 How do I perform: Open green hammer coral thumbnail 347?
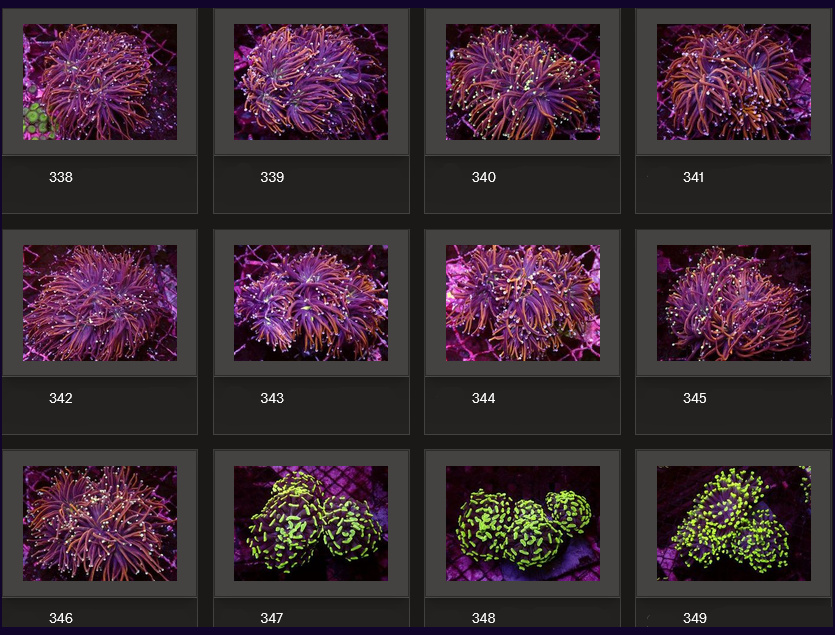point(311,524)
